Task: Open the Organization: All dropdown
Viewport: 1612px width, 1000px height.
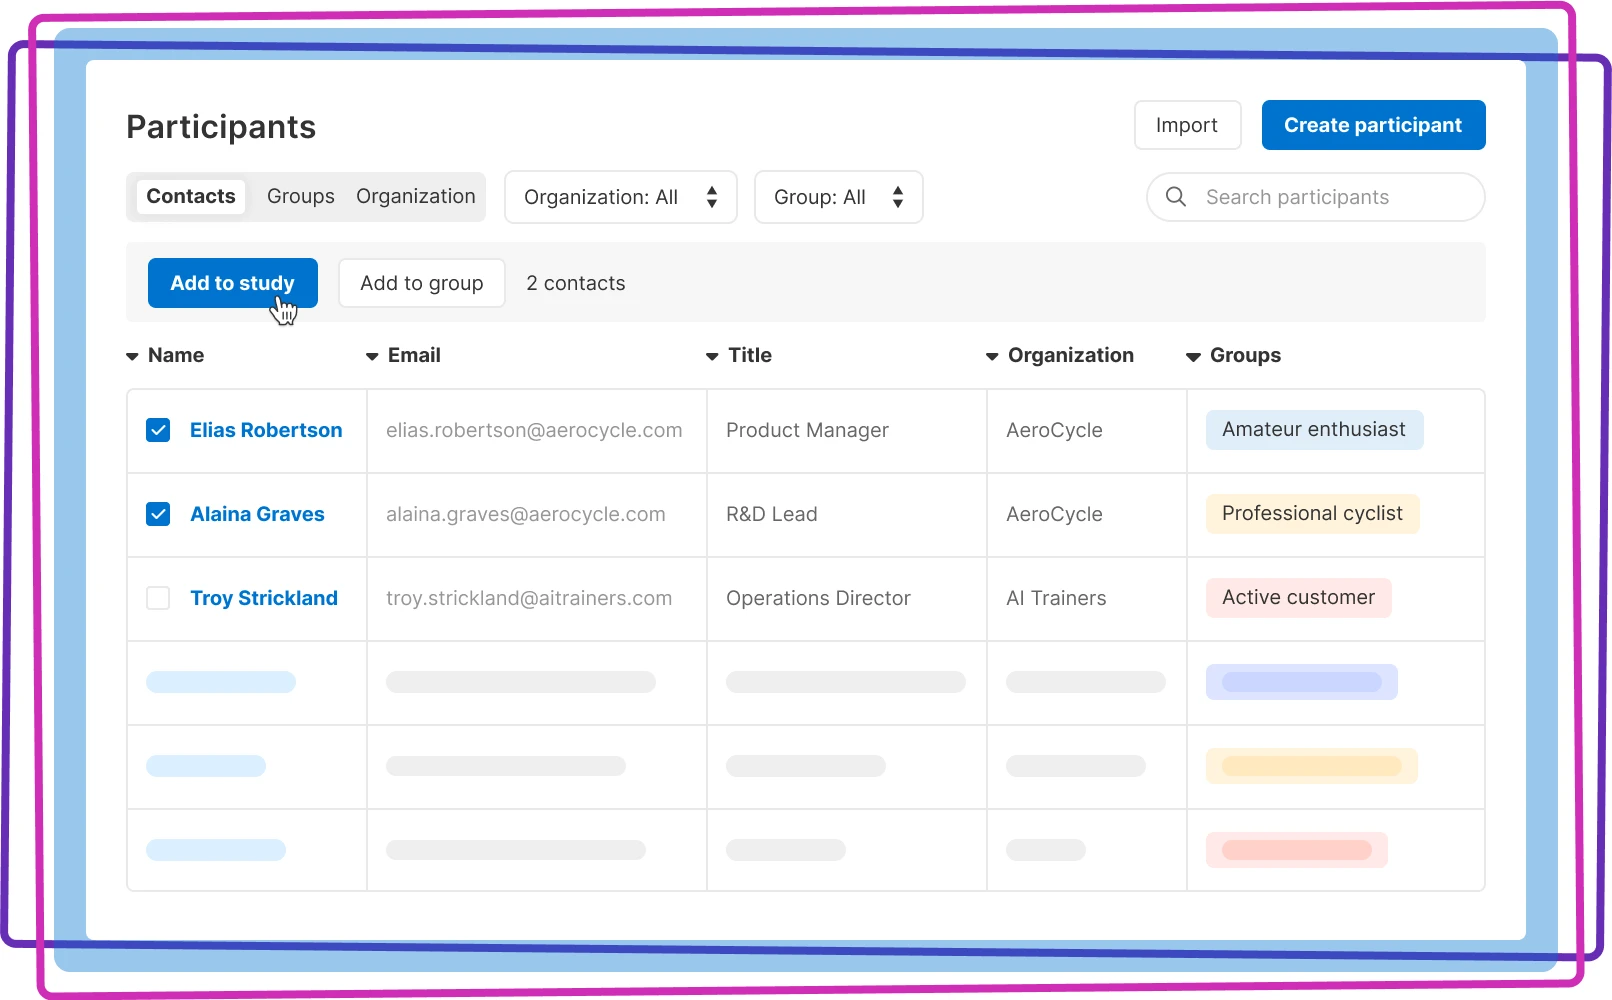Action: (x=620, y=197)
